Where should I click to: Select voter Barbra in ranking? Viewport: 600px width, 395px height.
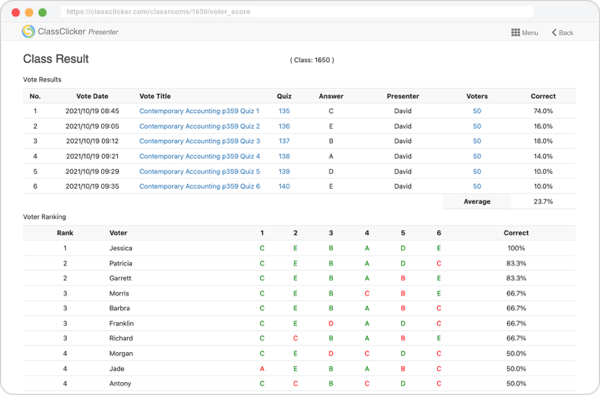(119, 308)
